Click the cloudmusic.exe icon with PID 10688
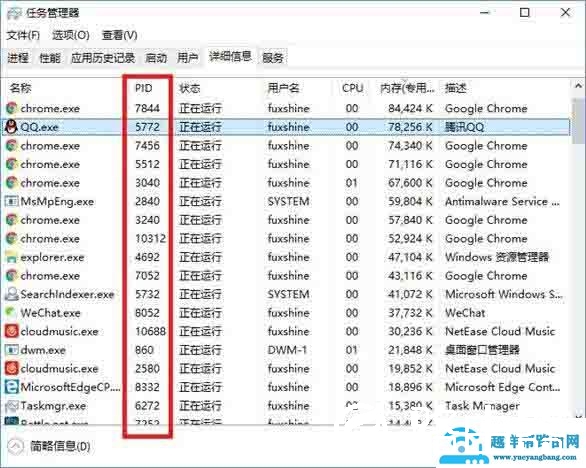 click(11, 331)
